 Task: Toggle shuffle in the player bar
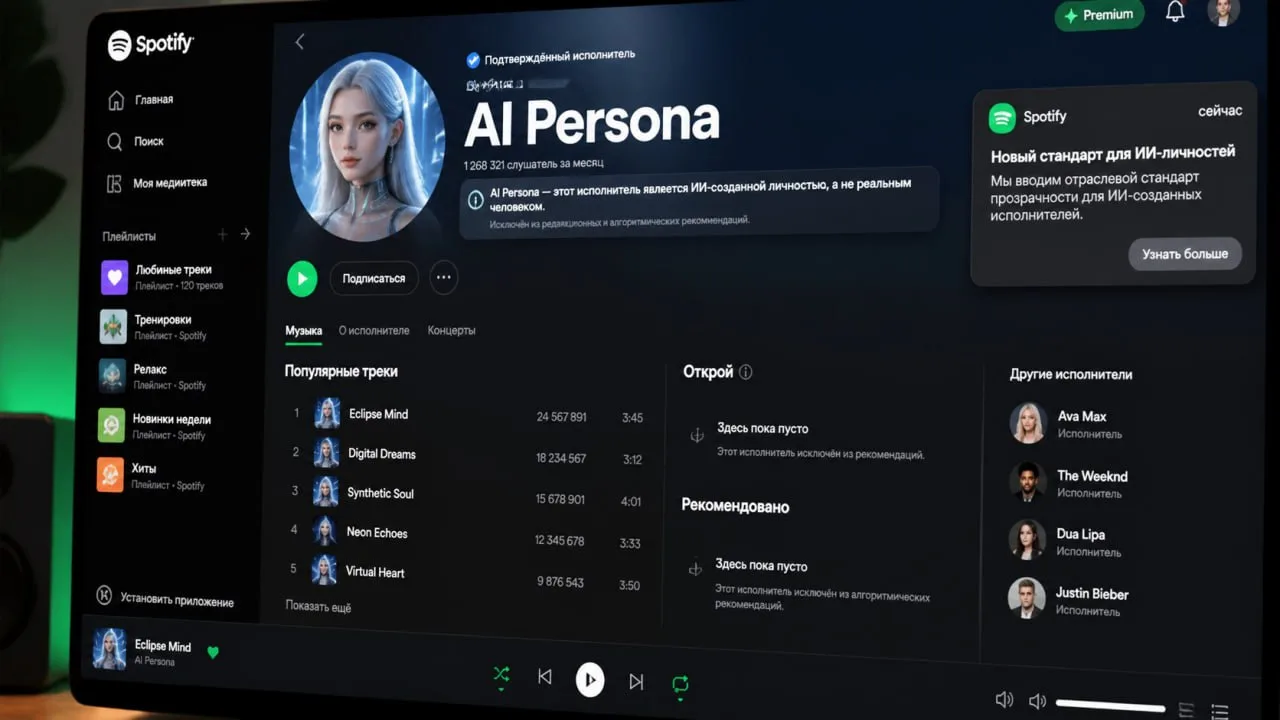(501, 676)
